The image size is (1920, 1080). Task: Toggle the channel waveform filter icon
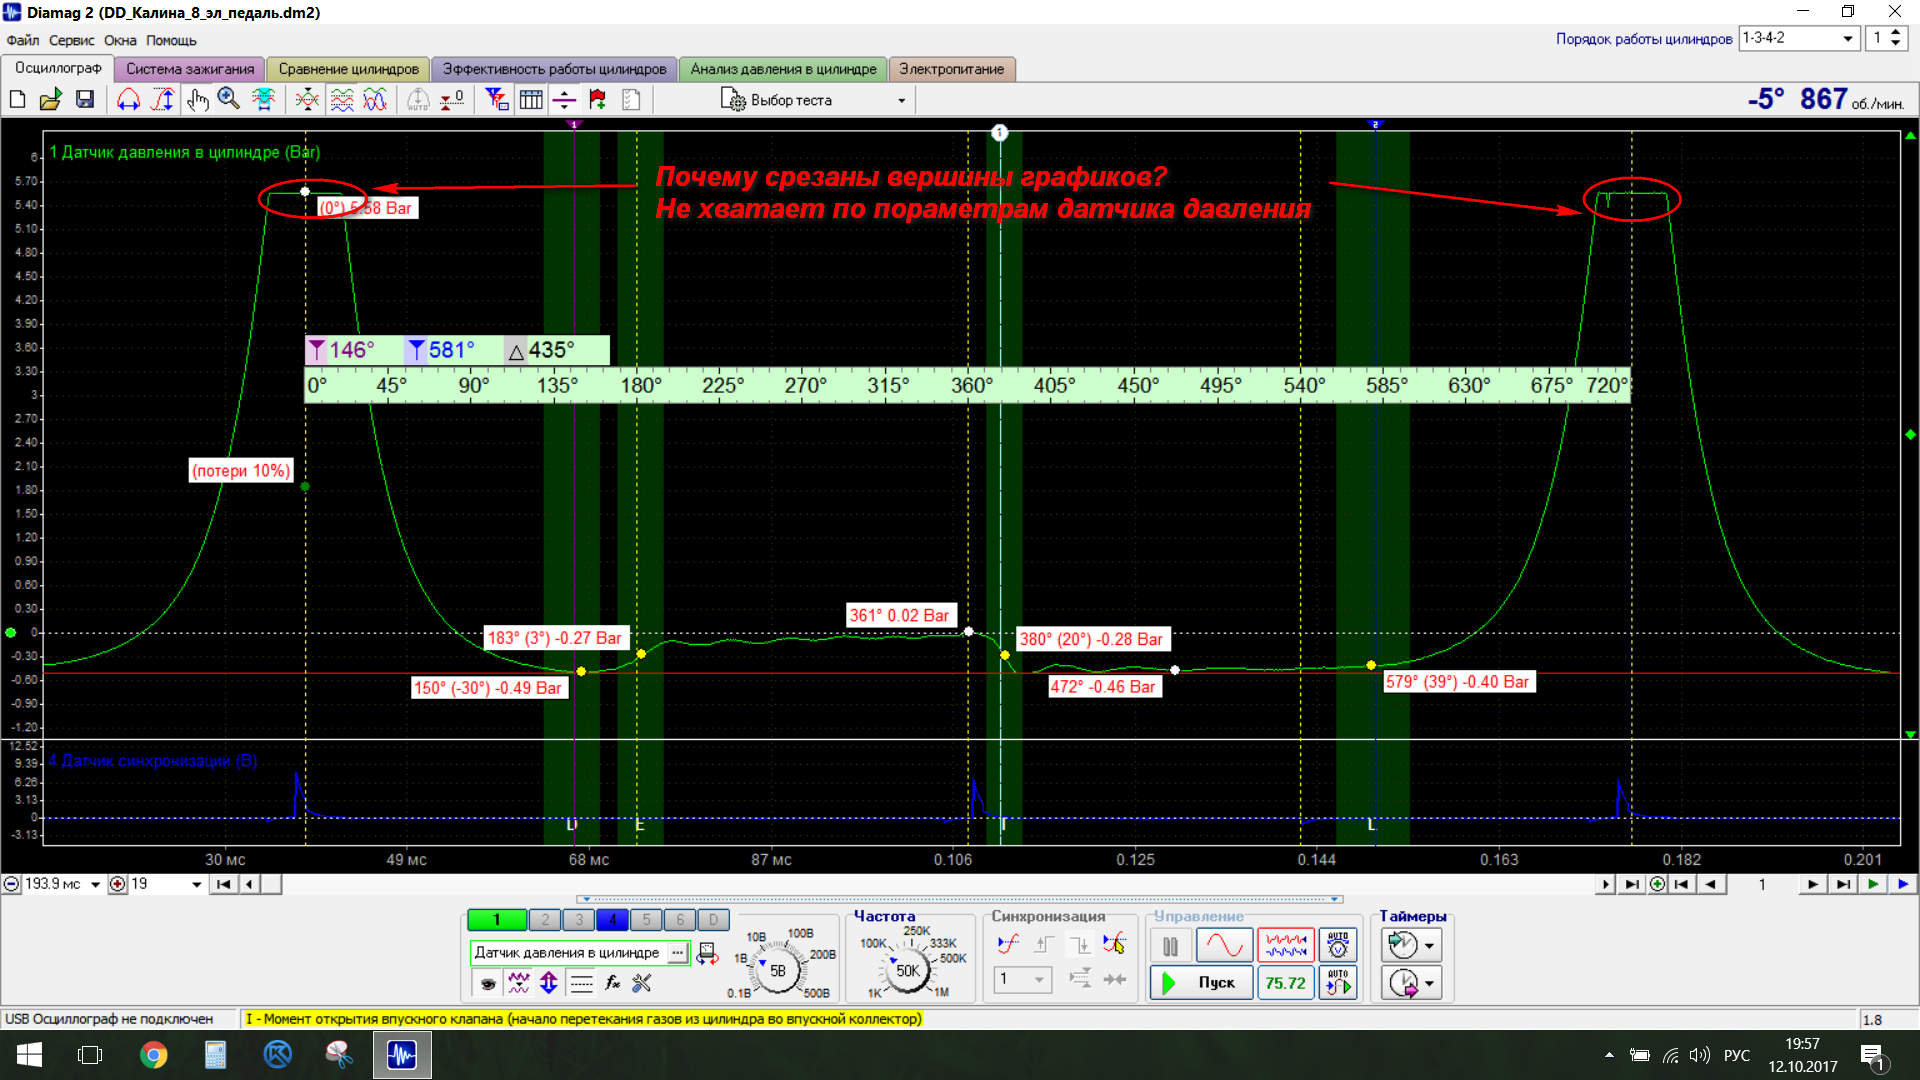point(519,984)
